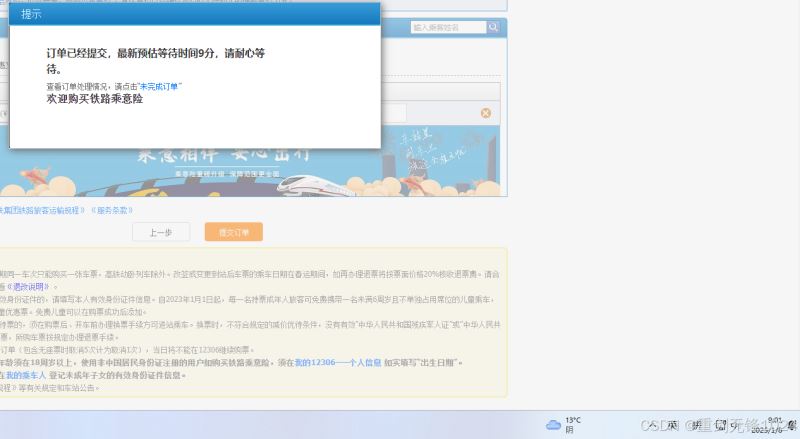Click the orange 提交订单 button
Image resolution: width=800 pixels, height=439 pixels.
click(234, 232)
